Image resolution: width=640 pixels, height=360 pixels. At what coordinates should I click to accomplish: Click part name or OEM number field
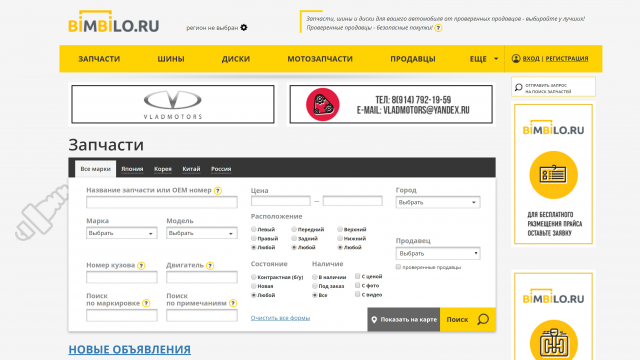(x=162, y=202)
